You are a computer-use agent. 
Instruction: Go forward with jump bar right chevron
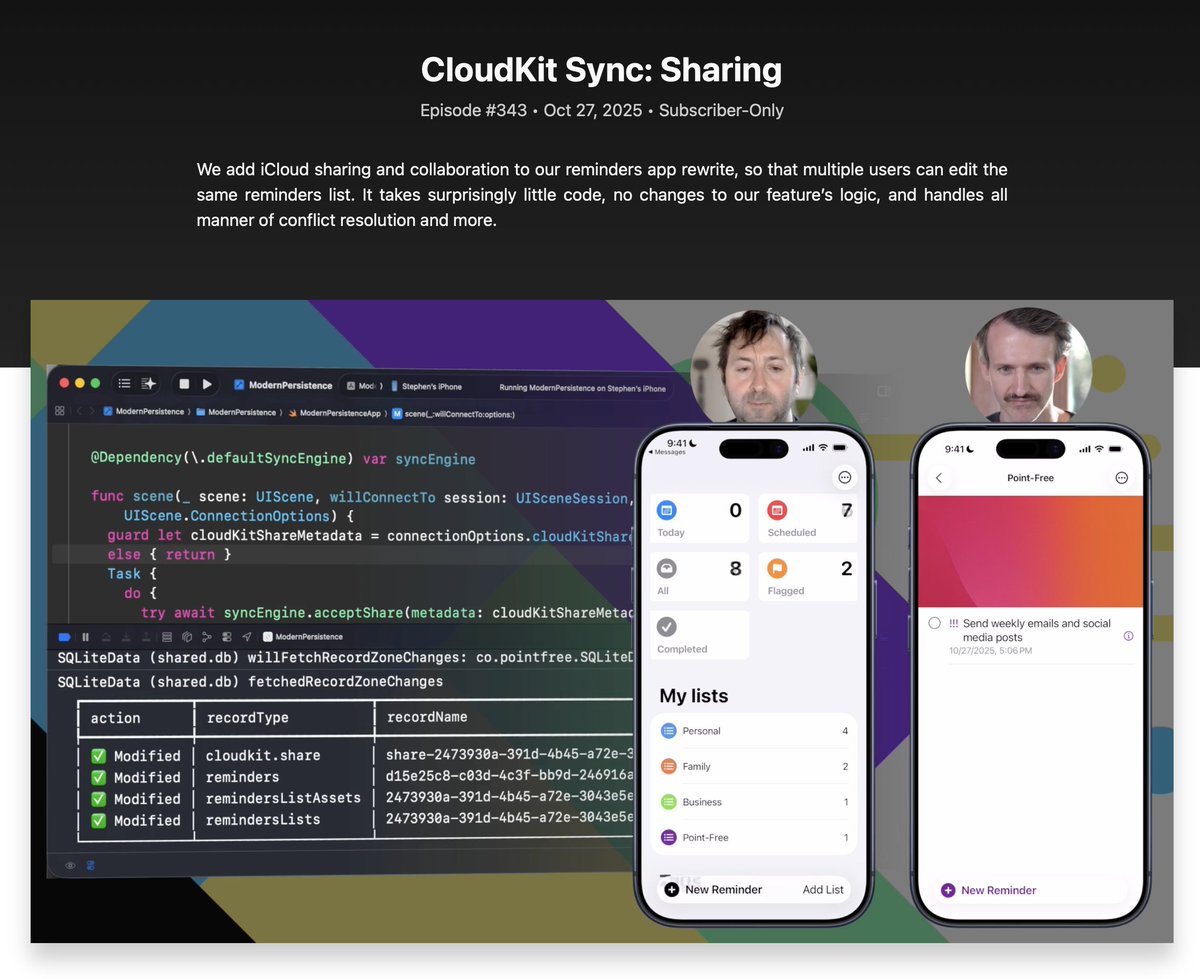coord(92,411)
